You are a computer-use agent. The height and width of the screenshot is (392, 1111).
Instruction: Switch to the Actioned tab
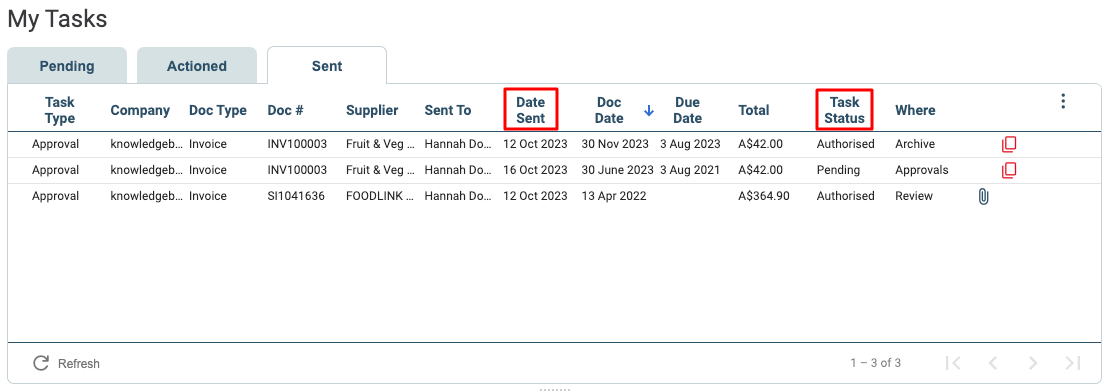click(197, 66)
